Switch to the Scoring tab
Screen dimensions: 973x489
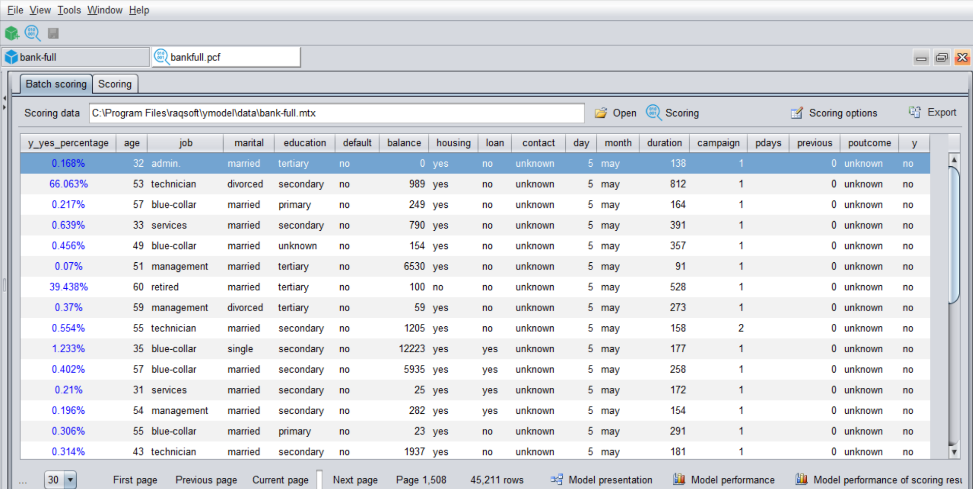[x=114, y=84]
